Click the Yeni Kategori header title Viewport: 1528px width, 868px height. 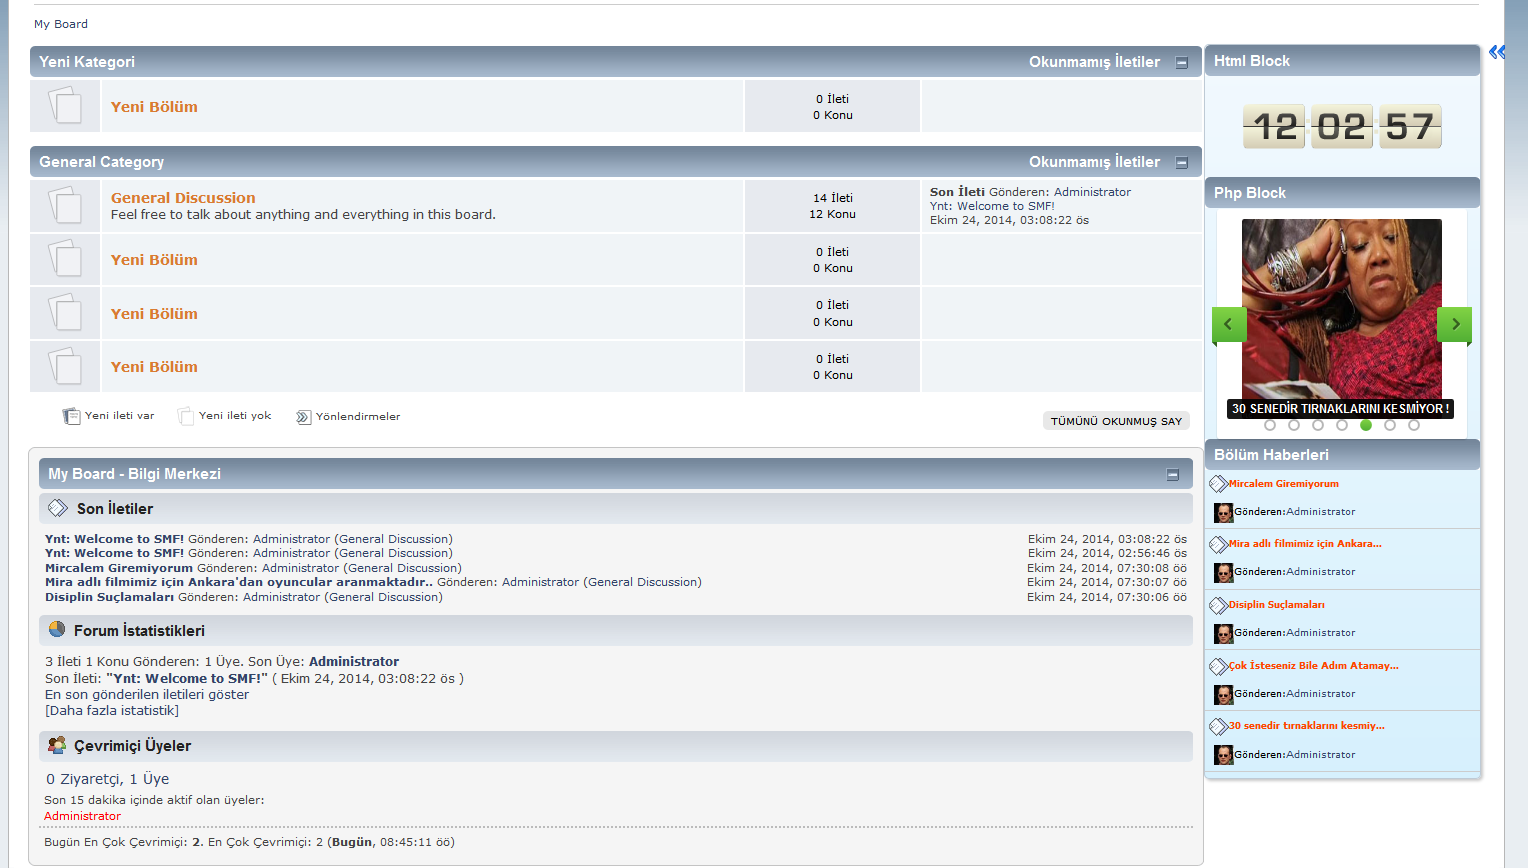(87, 62)
